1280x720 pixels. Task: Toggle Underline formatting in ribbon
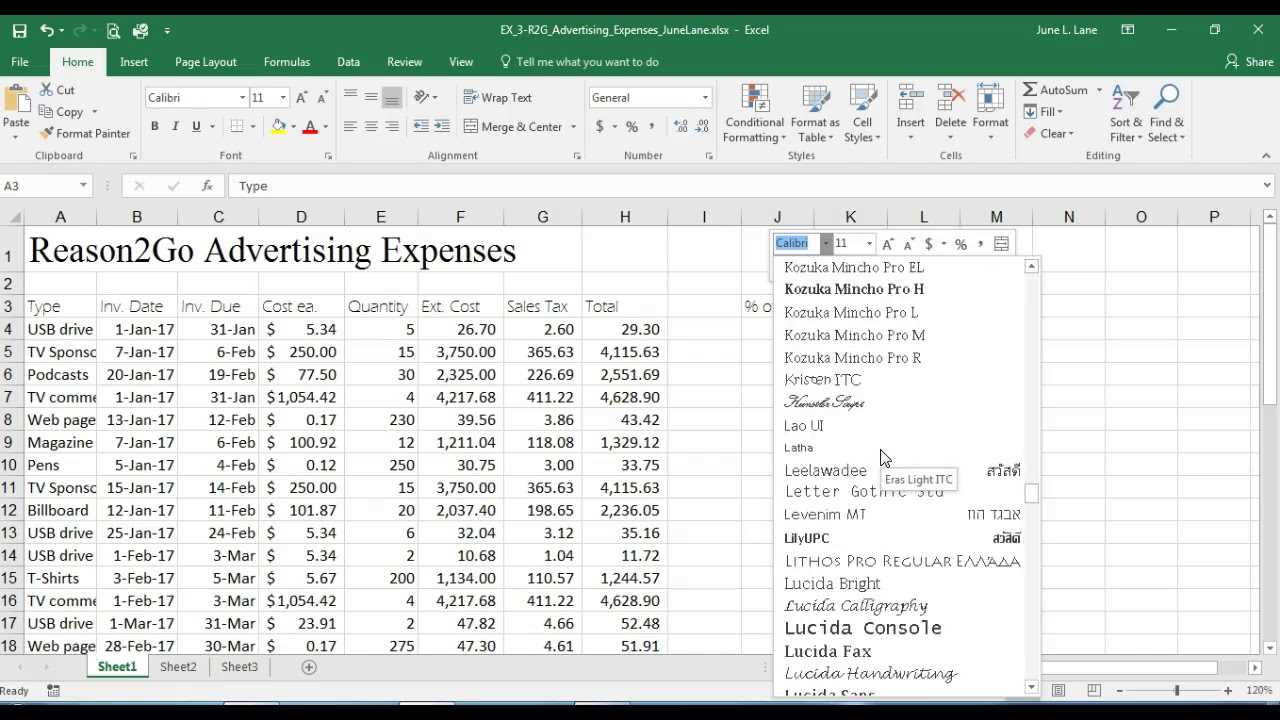[x=196, y=127]
